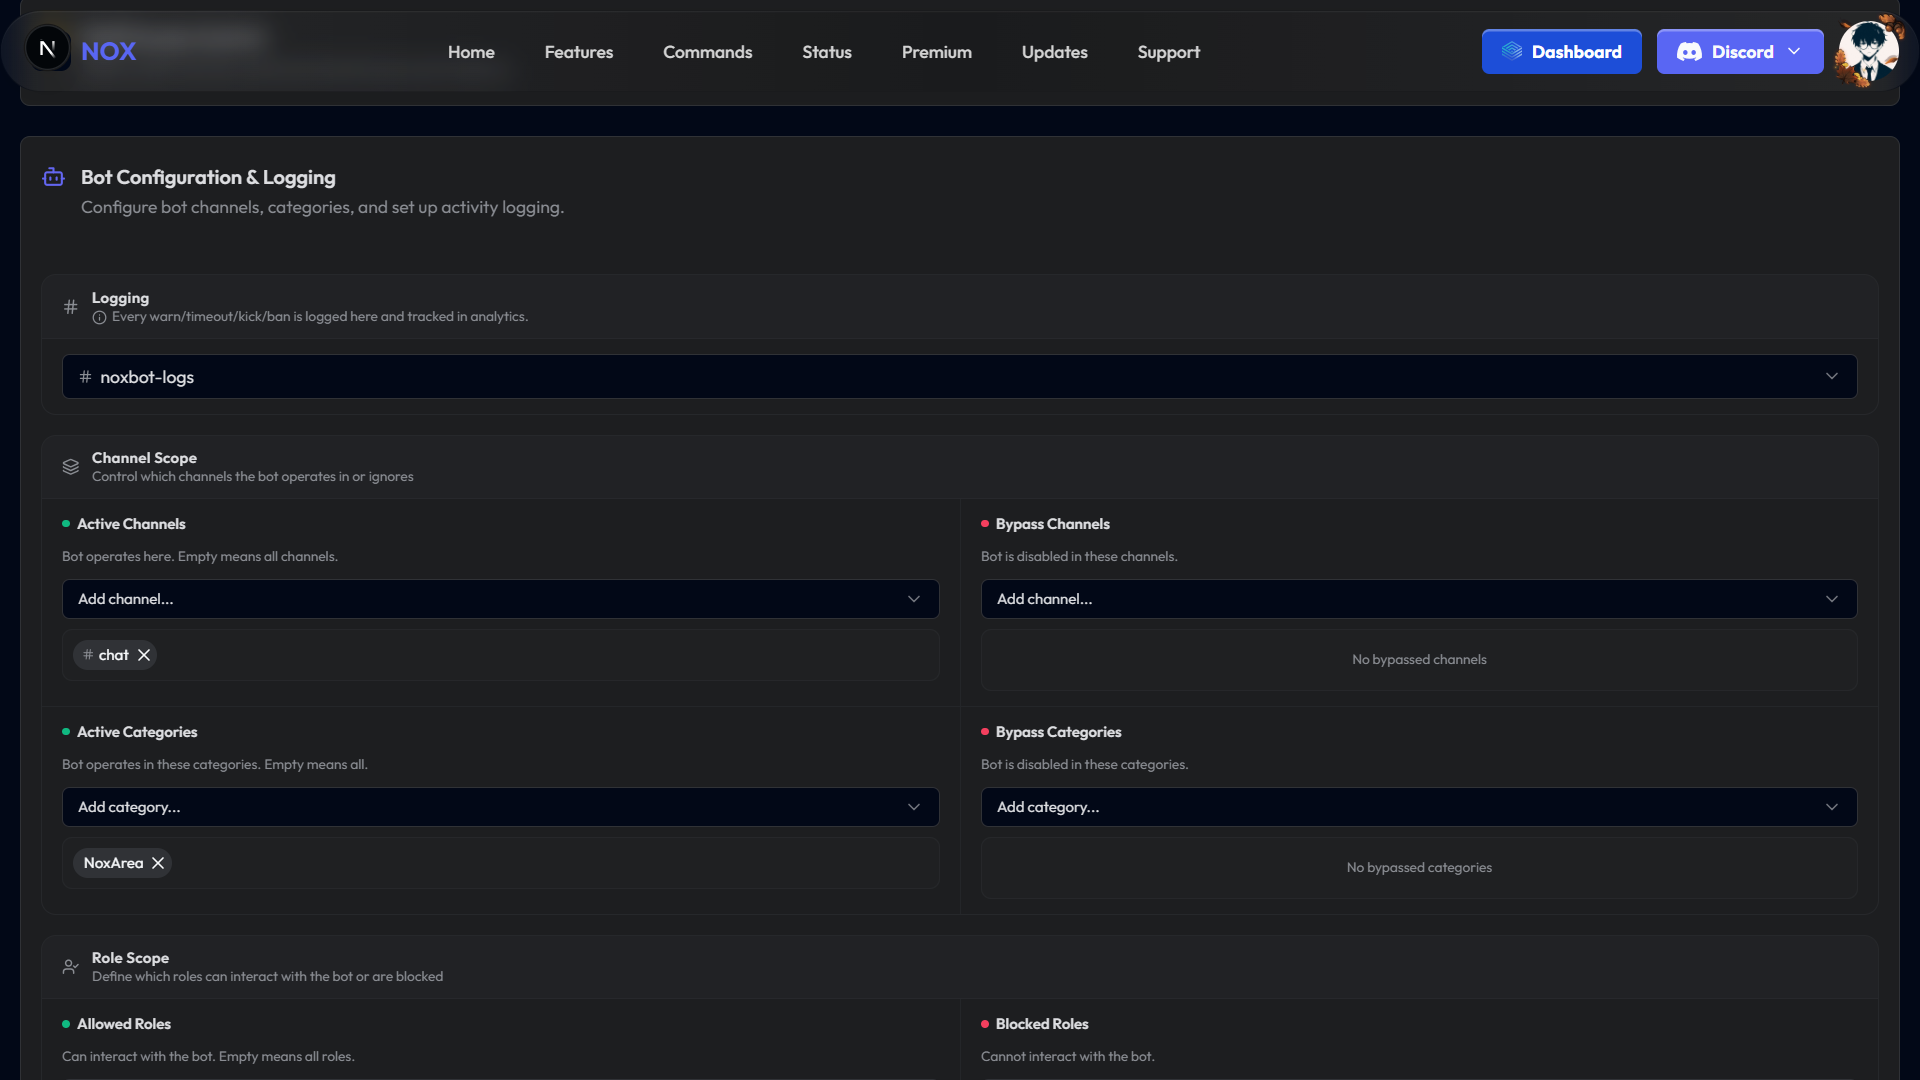Open the Active Channels Add channel dropdown
This screenshot has width=1920, height=1080.
(x=501, y=599)
